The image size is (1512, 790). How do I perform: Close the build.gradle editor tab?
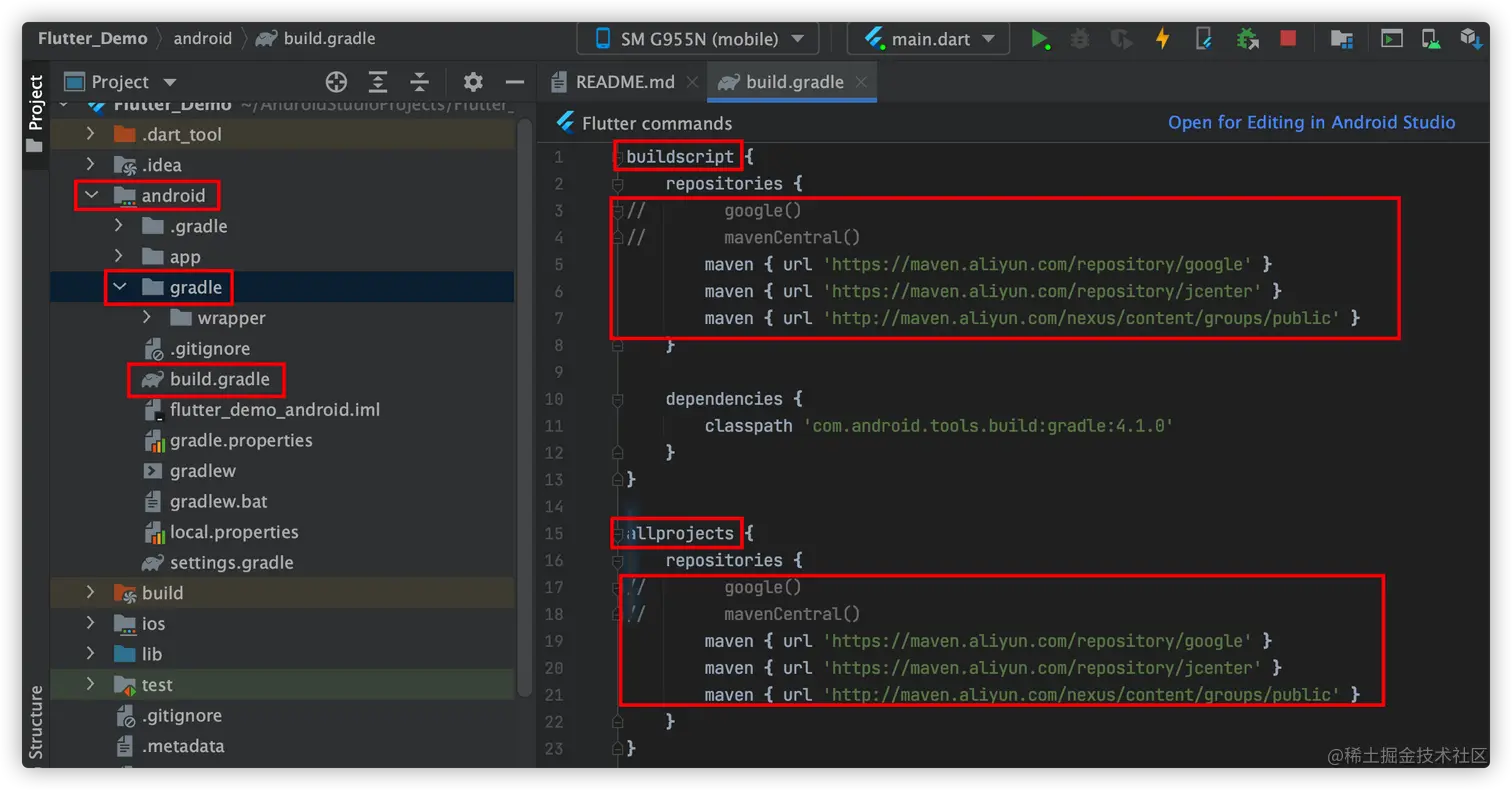point(861,82)
